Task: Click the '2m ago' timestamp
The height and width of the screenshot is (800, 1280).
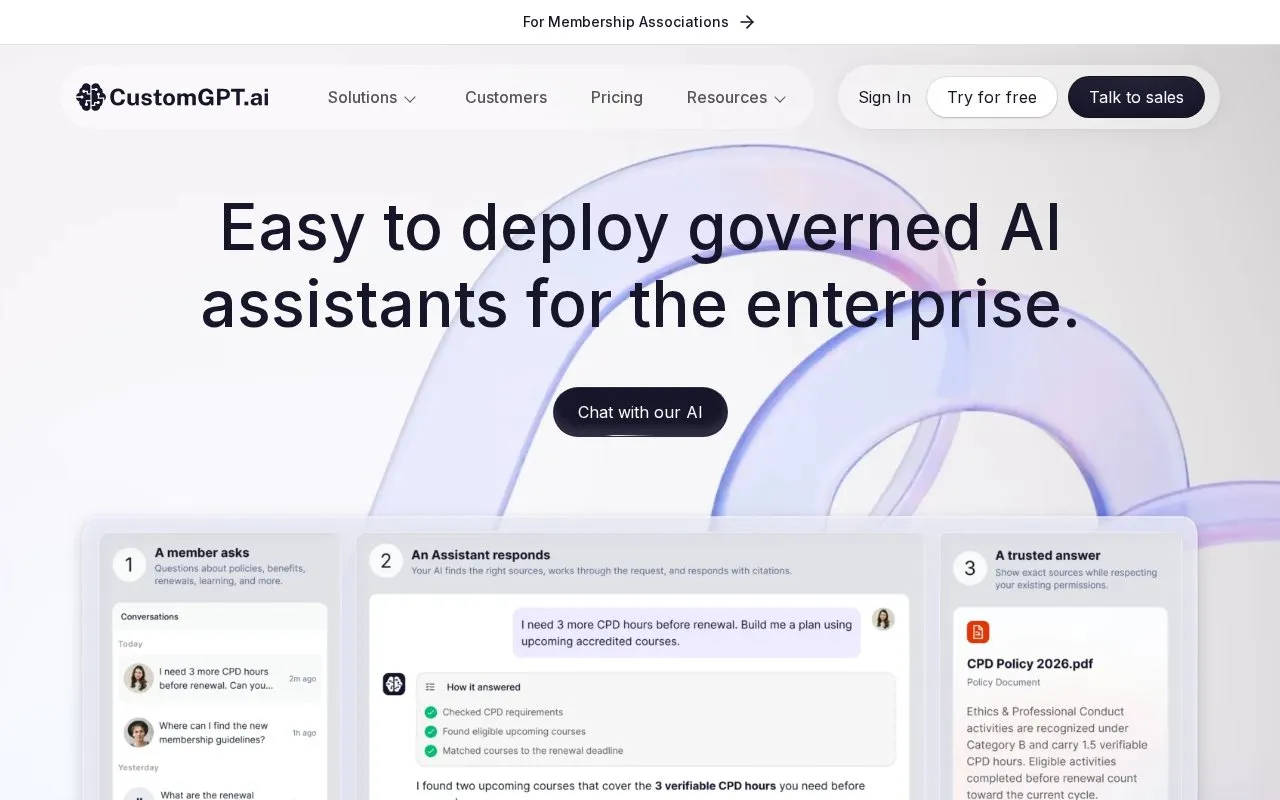Action: click(x=303, y=678)
